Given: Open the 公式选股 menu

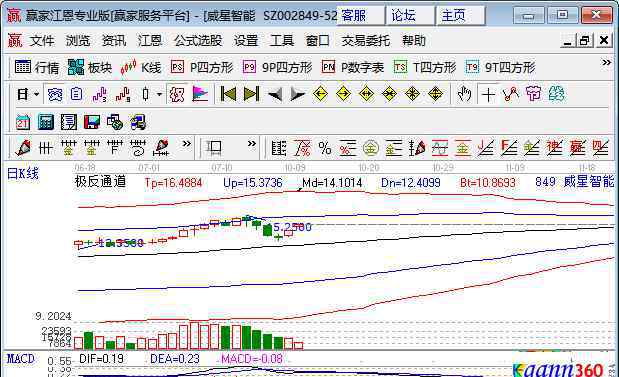Looking at the screenshot, I should (198, 41).
